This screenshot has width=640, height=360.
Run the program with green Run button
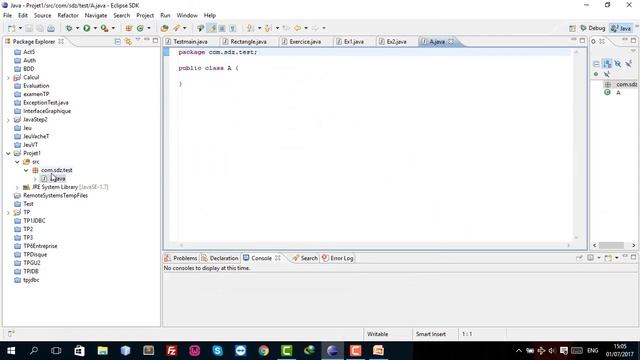click(87, 28)
